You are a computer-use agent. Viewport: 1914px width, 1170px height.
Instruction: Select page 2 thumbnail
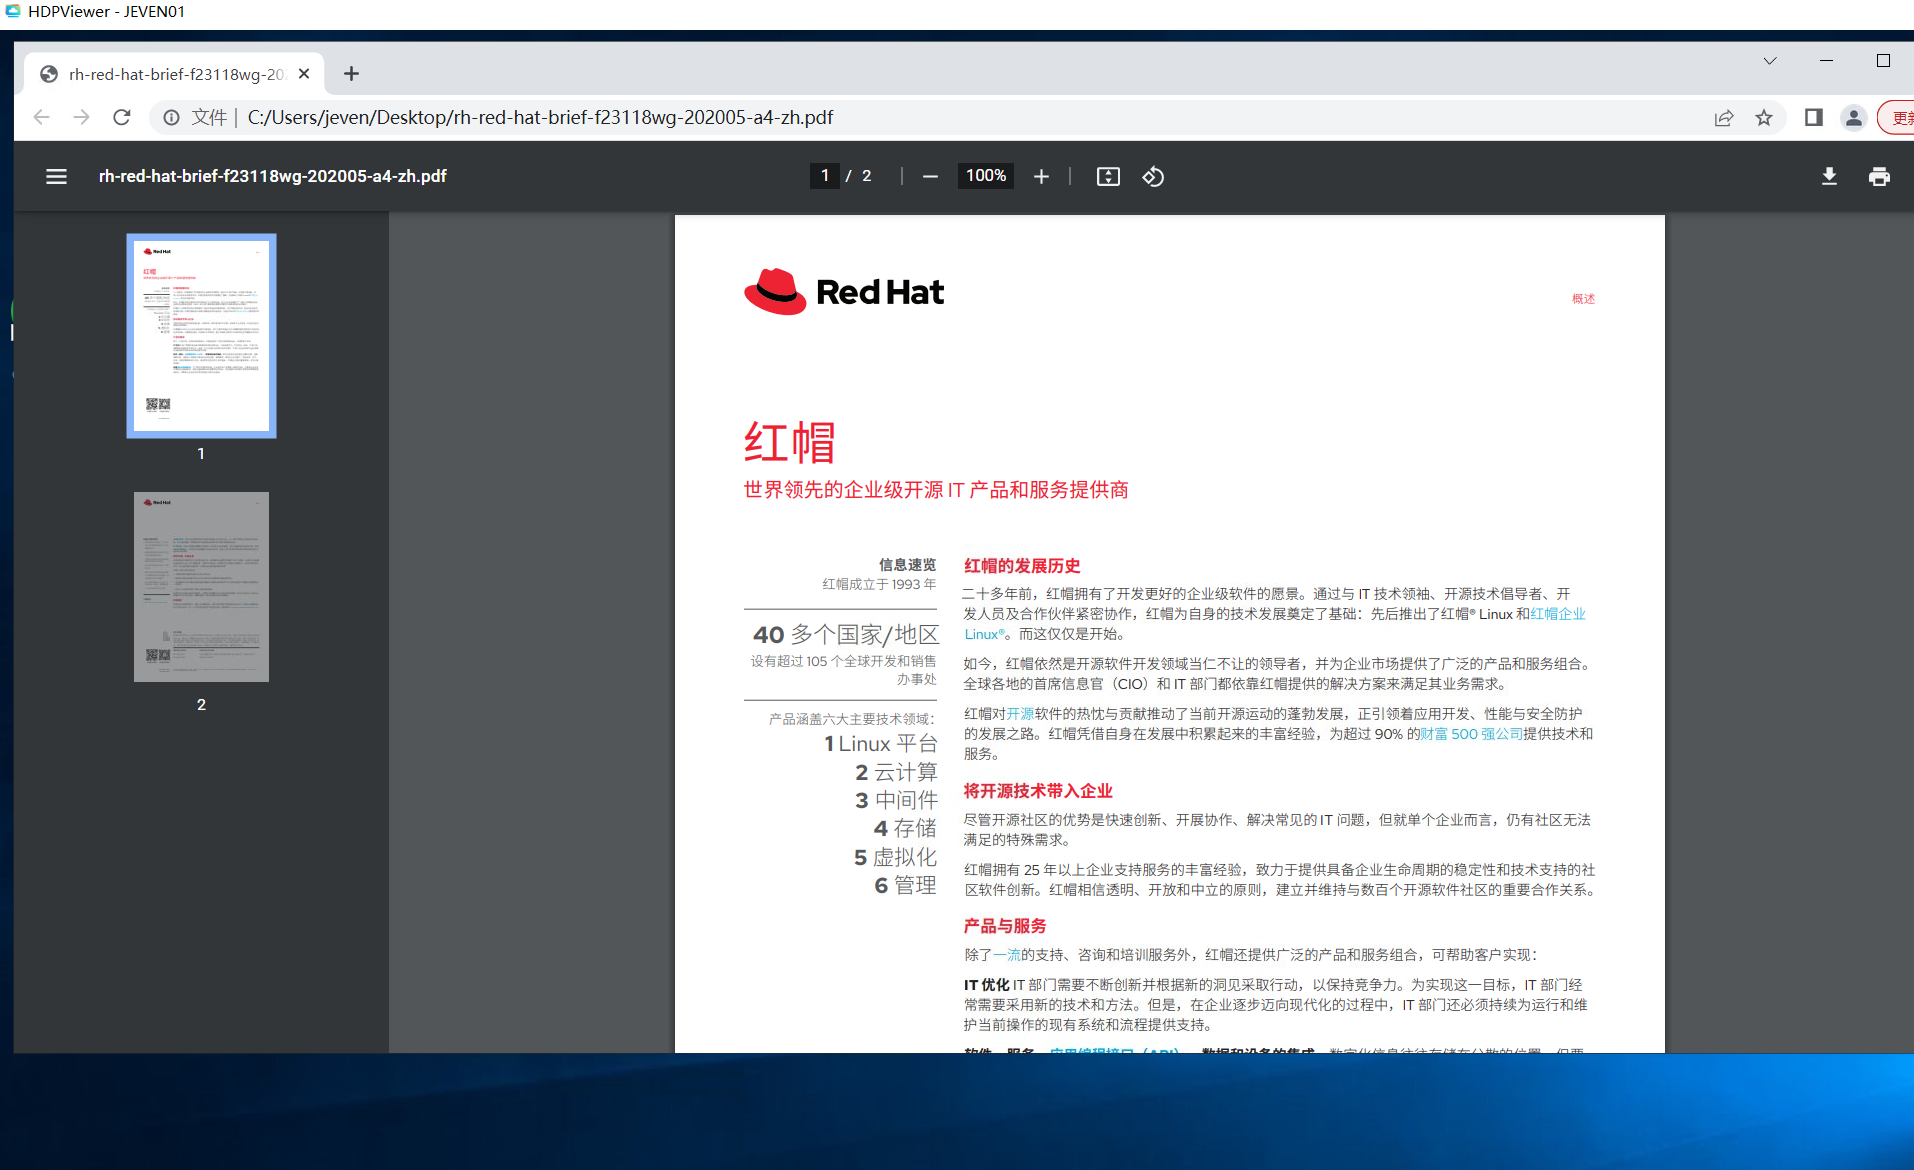(x=201, y=587)
